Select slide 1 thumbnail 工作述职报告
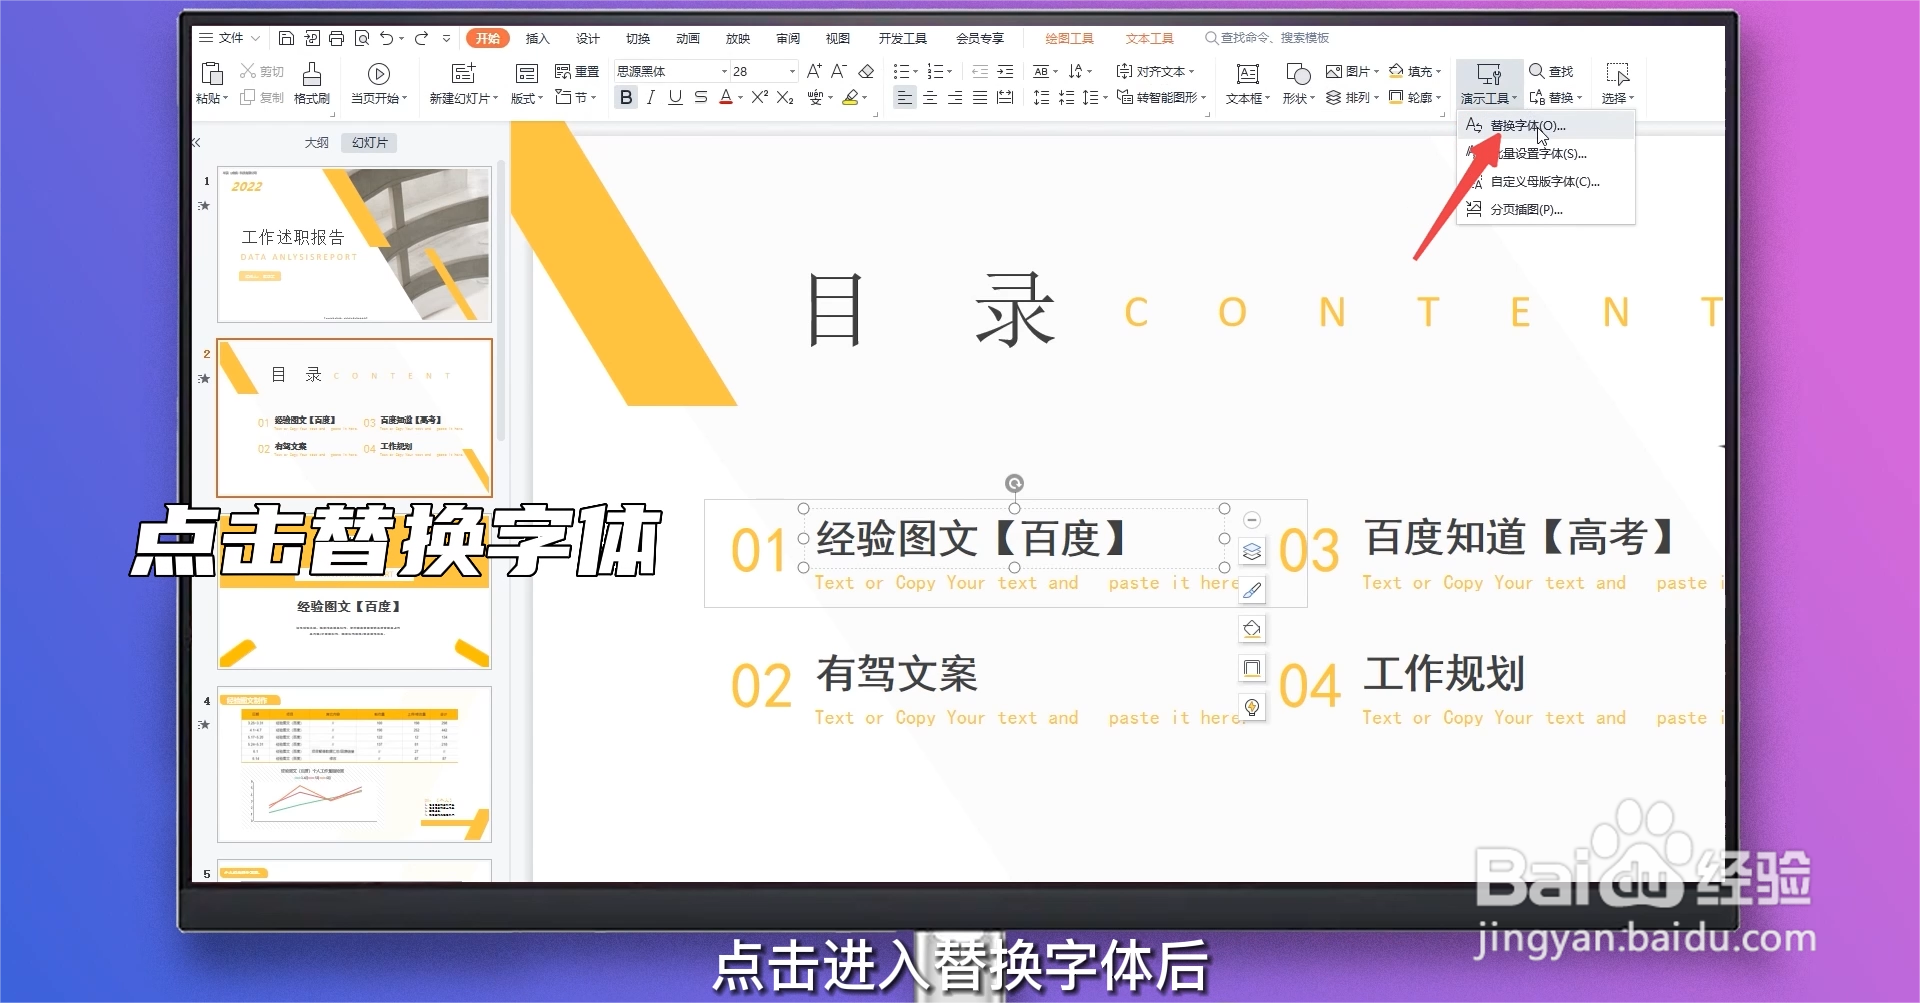The image size is (1920, 1003). (355, 244)
